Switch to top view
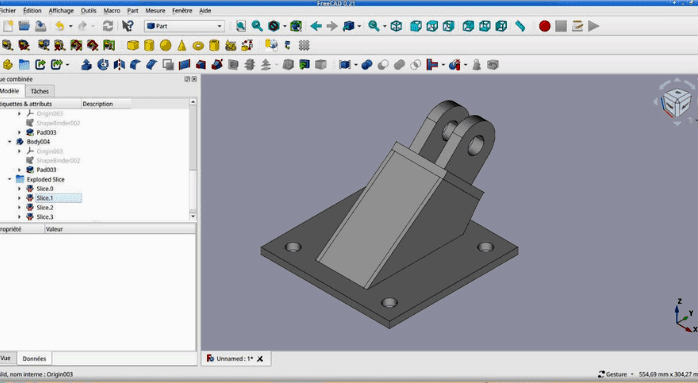 pyautogui.click(x=432, y=26)
